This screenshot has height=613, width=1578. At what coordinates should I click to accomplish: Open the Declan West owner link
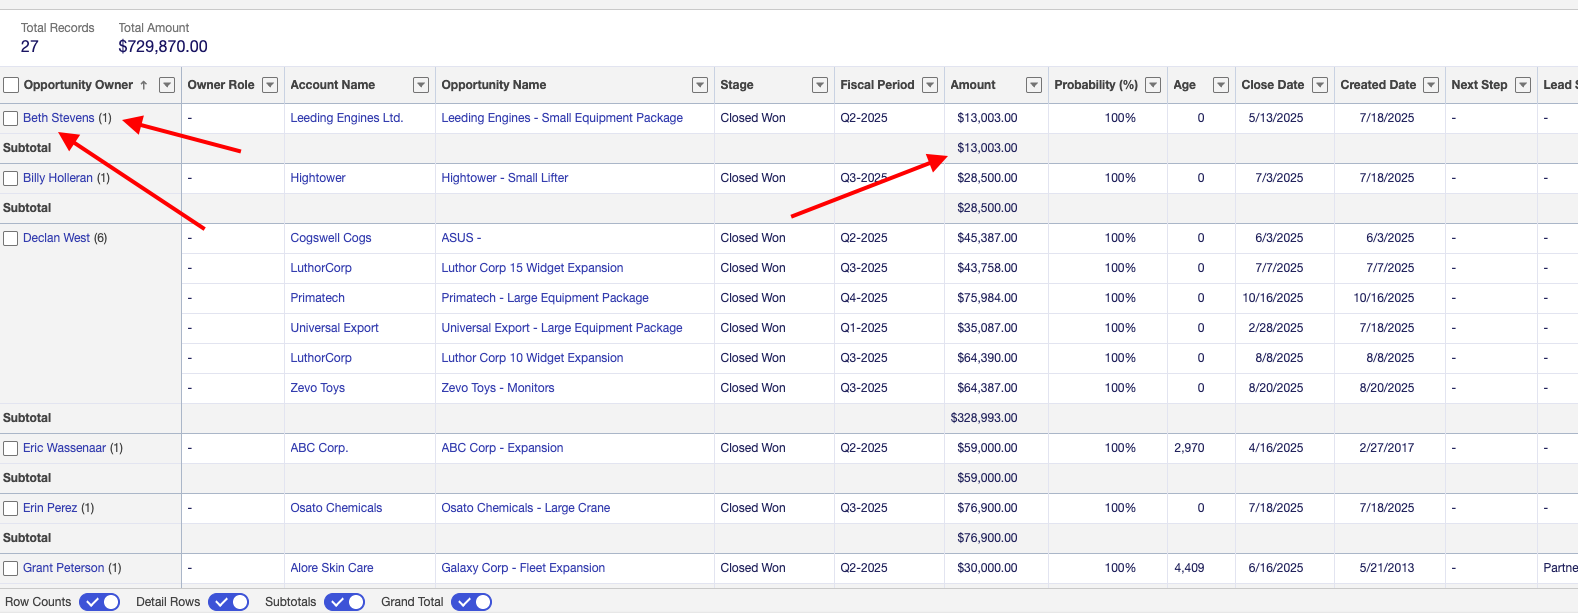click(x=56, y=238)
